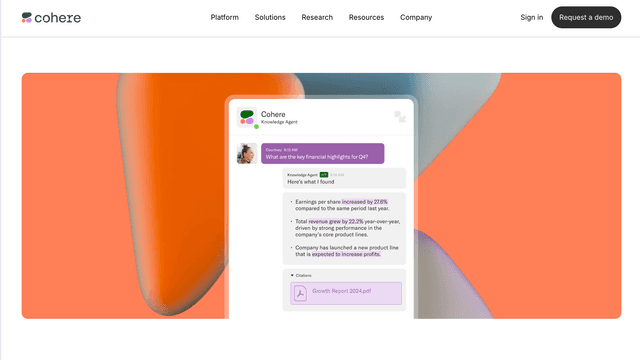
Task: Click the faded logo icon in chat header
Action: [x=400, y=117]
